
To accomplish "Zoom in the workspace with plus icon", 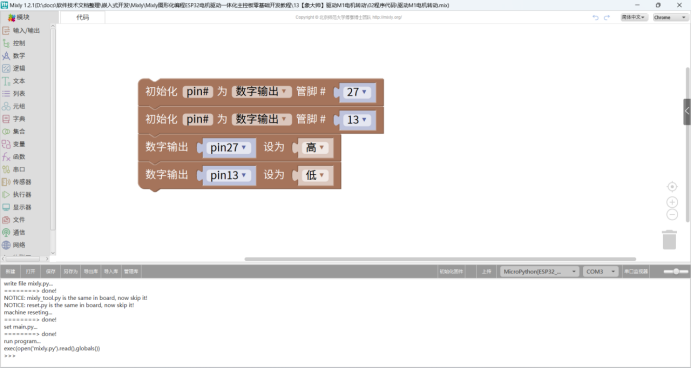I will tap(672, 202).
